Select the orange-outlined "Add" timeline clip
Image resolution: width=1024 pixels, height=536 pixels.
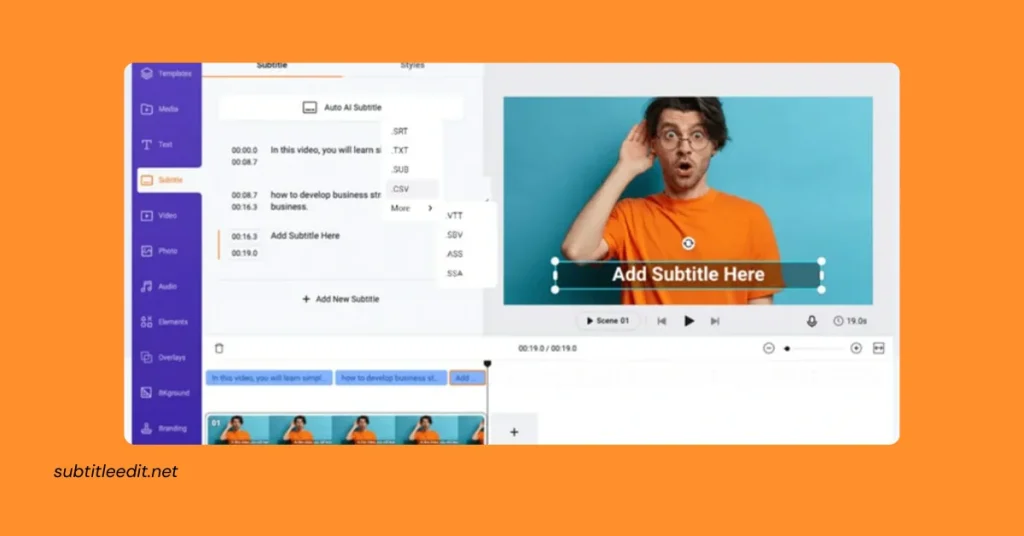[x=467, y=378]
